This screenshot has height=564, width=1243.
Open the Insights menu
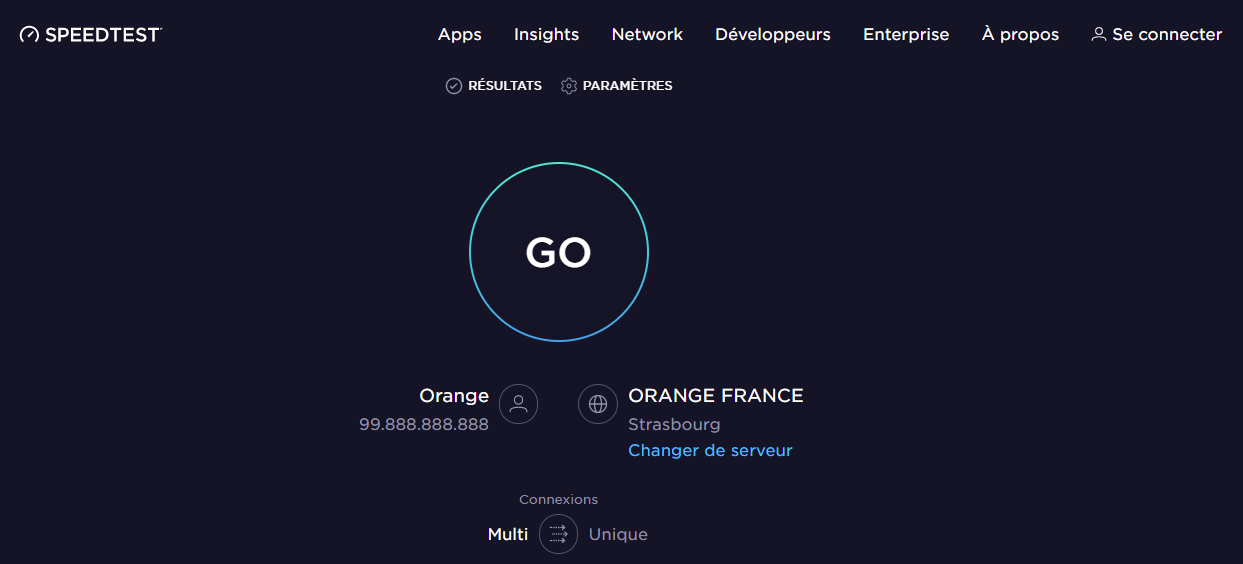click(x=546, y=34)
